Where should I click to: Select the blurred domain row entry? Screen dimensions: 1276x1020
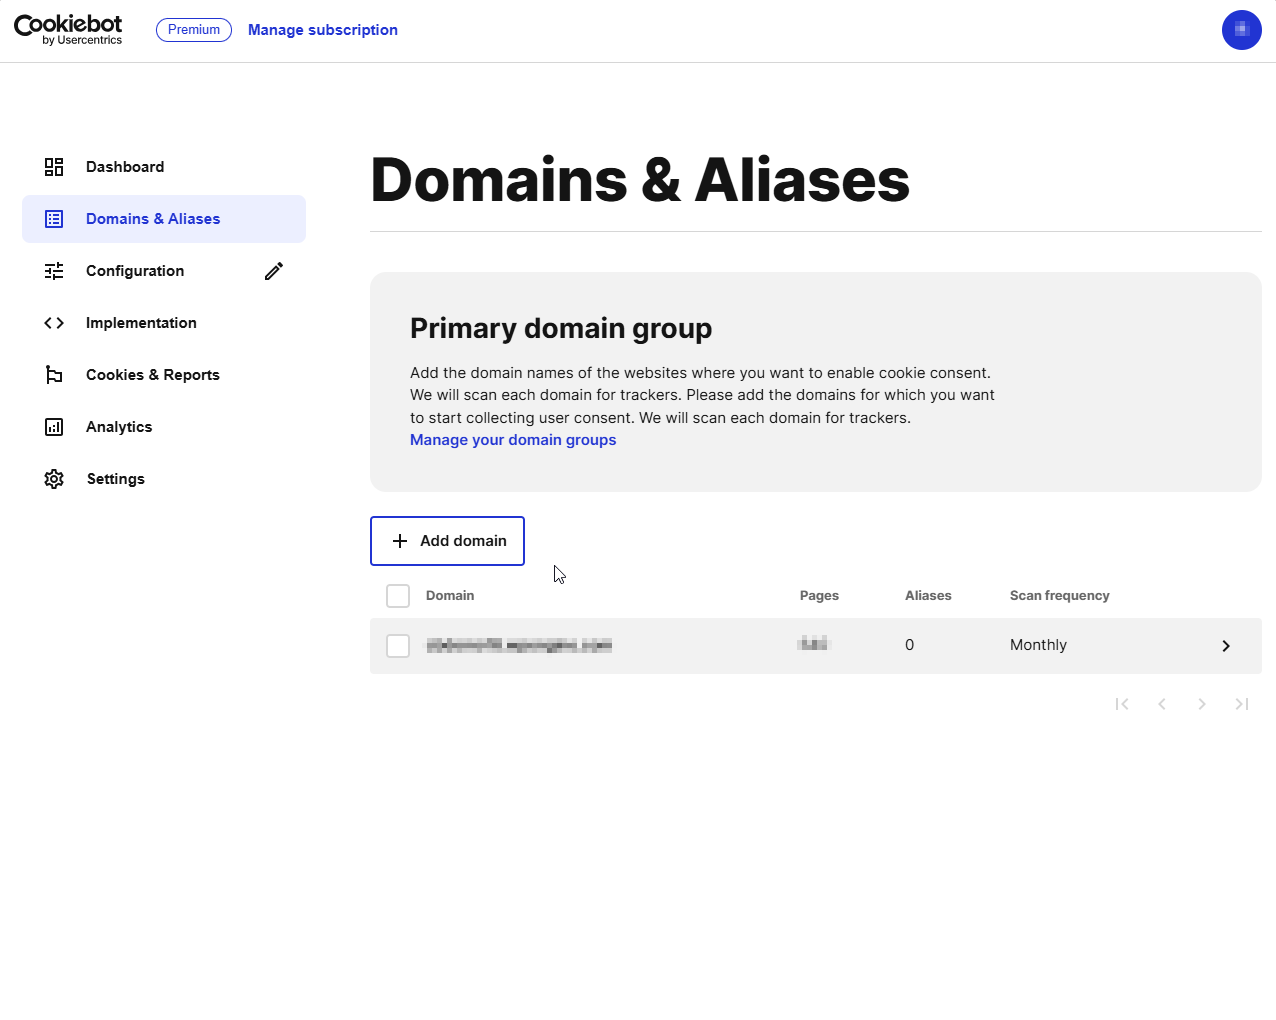click(x=519, y=645)
